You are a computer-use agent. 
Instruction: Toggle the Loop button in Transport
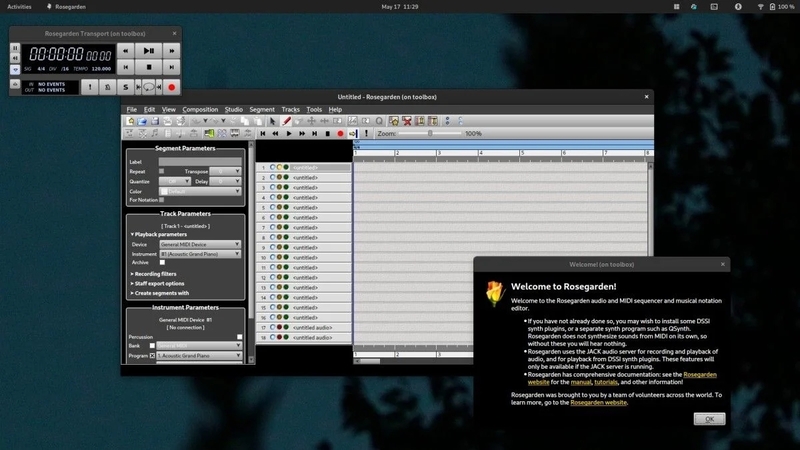pos(148,87)
